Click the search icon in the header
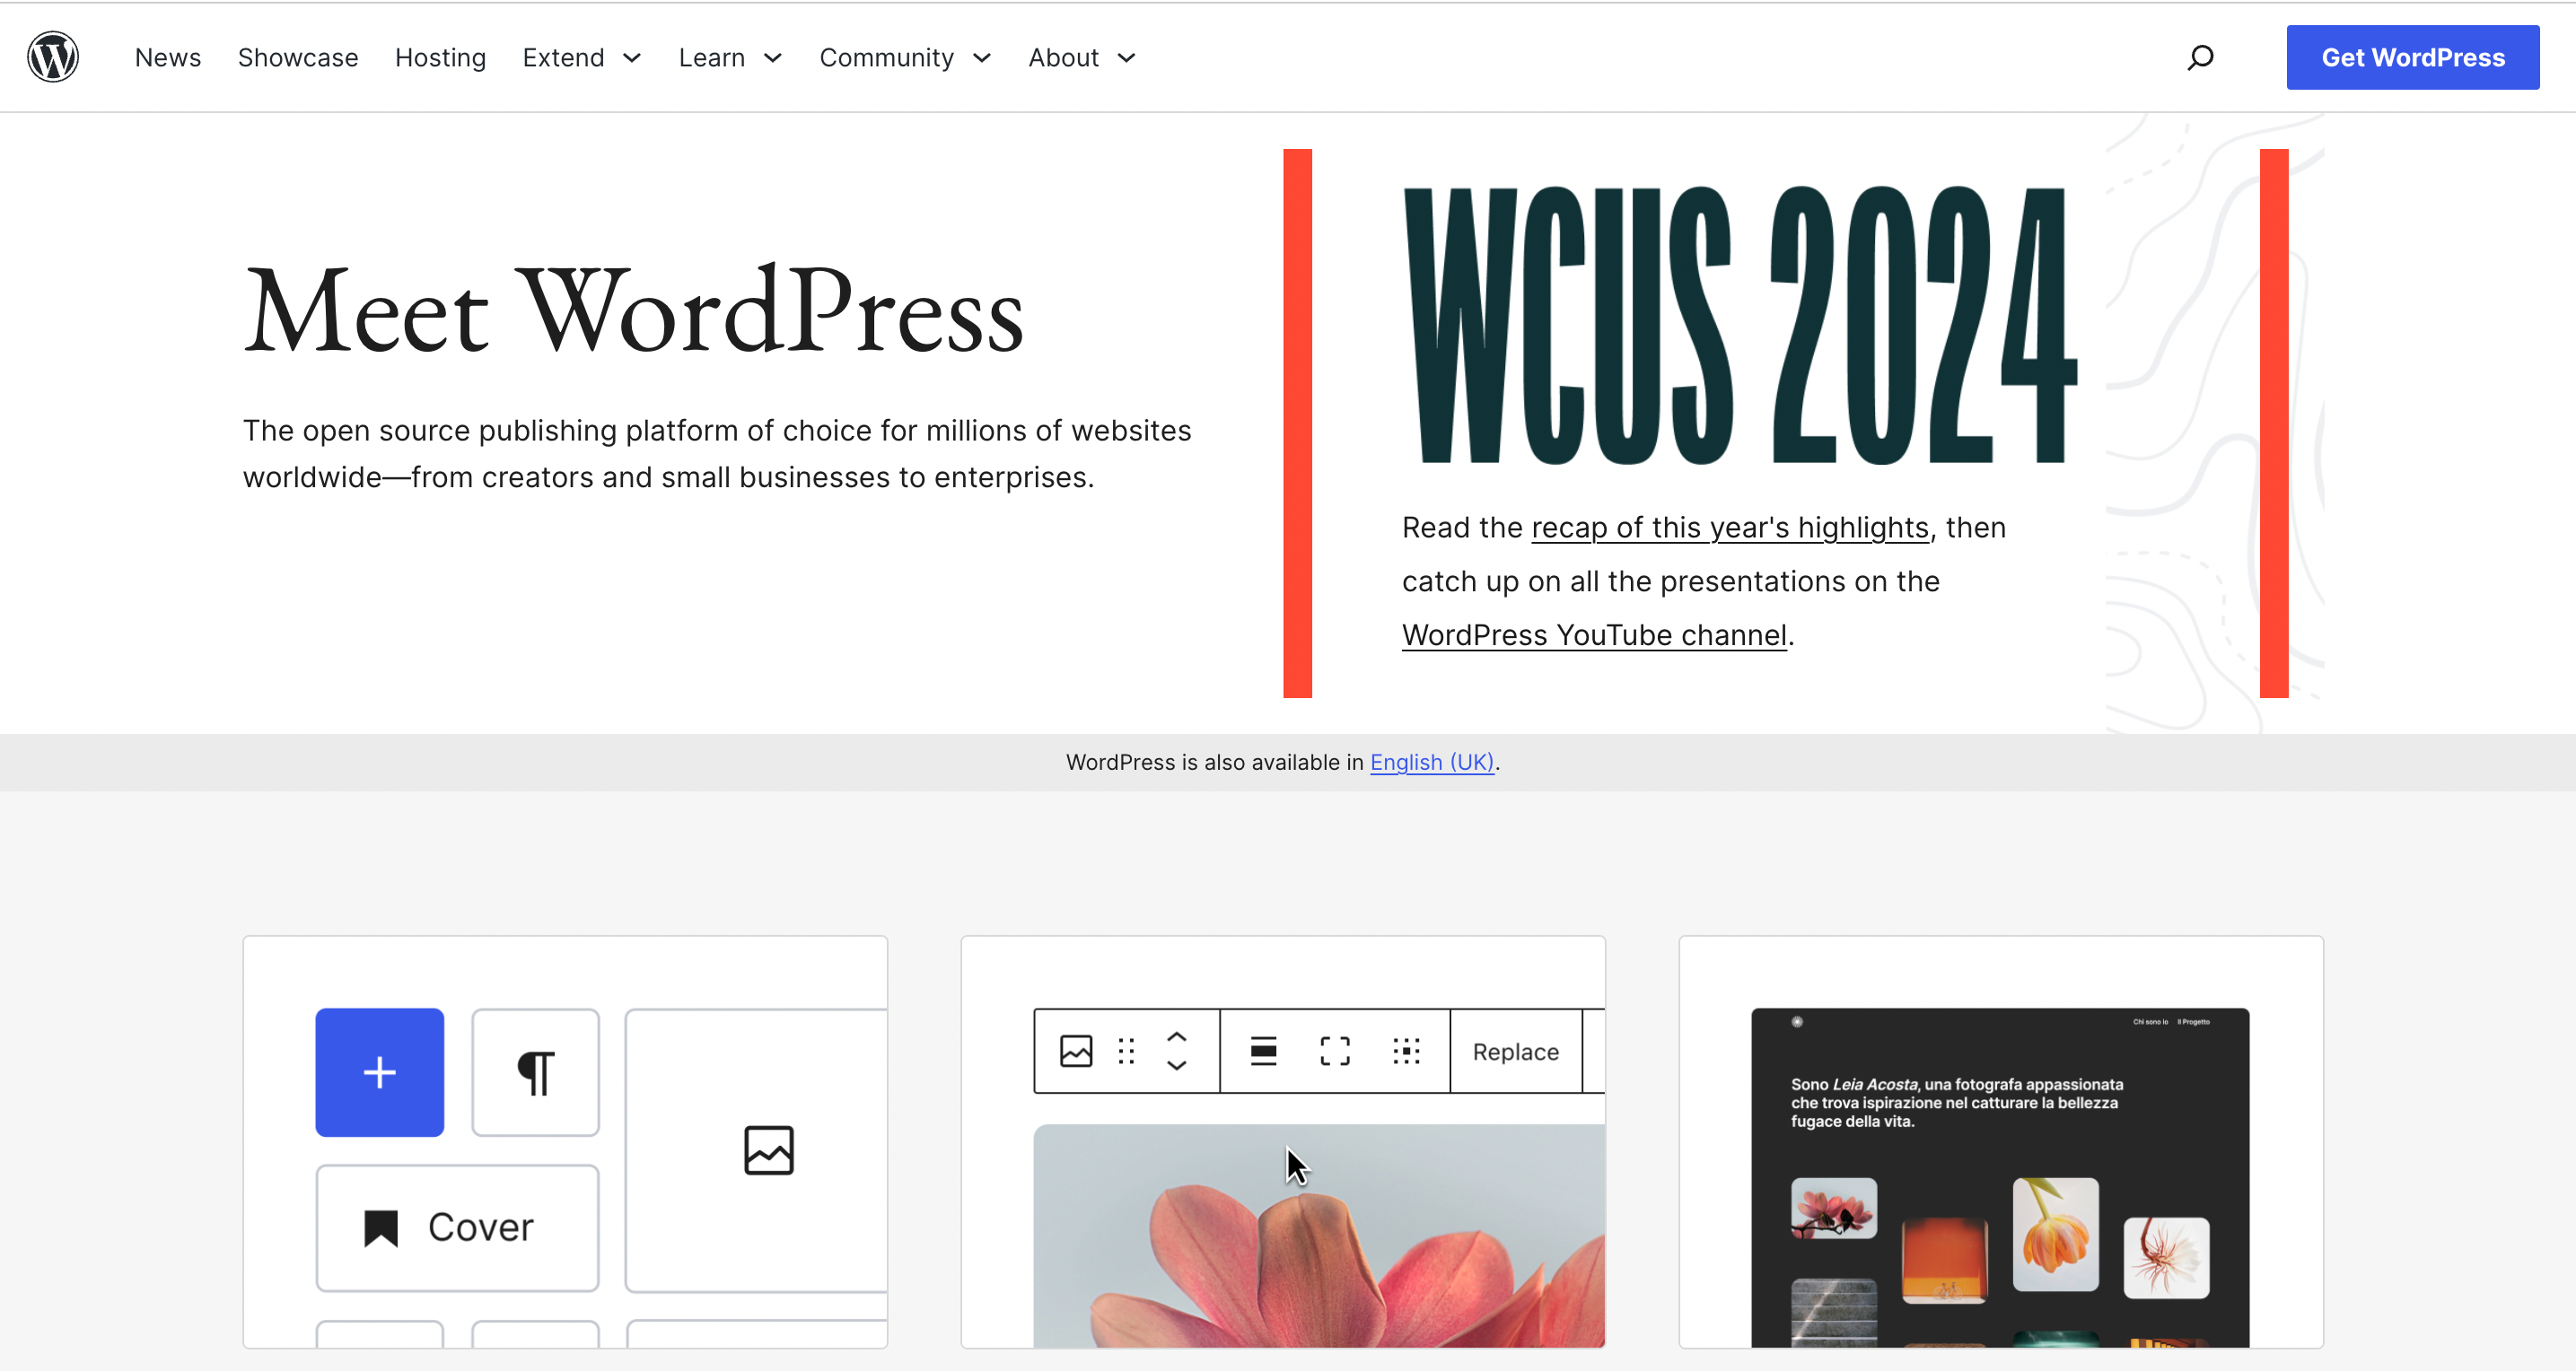 2199,57
